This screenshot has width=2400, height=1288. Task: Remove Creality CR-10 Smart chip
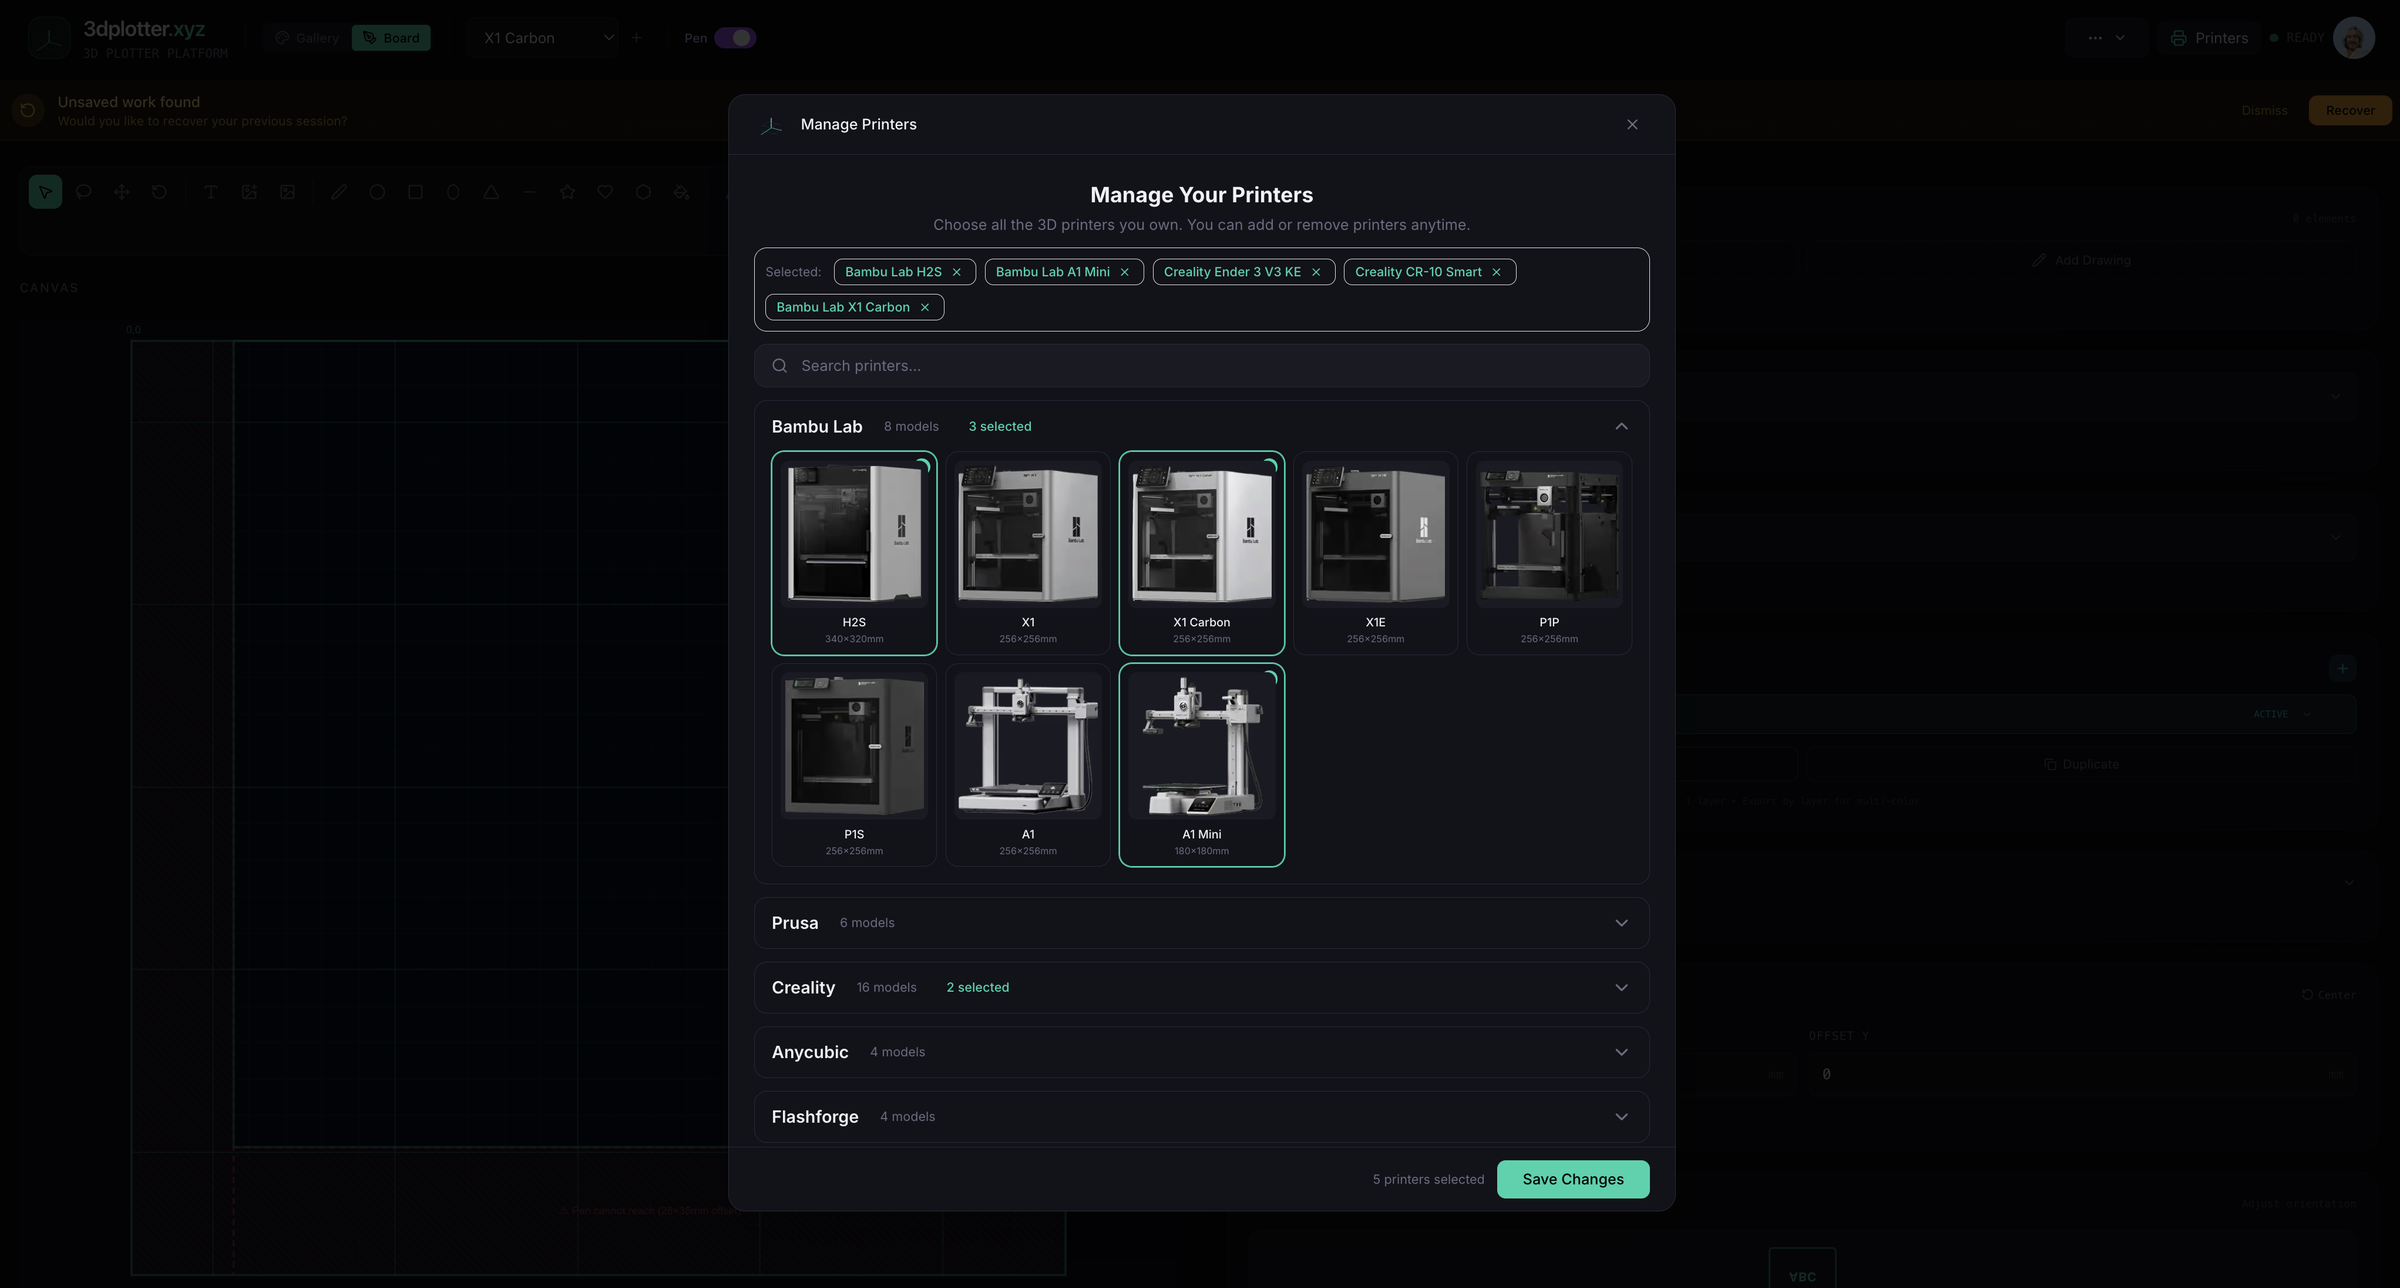[x=1496, y=272]
